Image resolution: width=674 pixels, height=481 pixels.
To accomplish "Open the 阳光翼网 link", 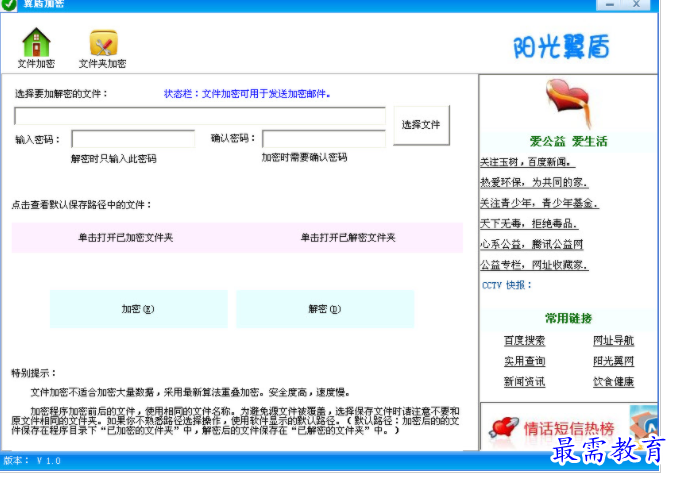I will click(x=613, y=361).
